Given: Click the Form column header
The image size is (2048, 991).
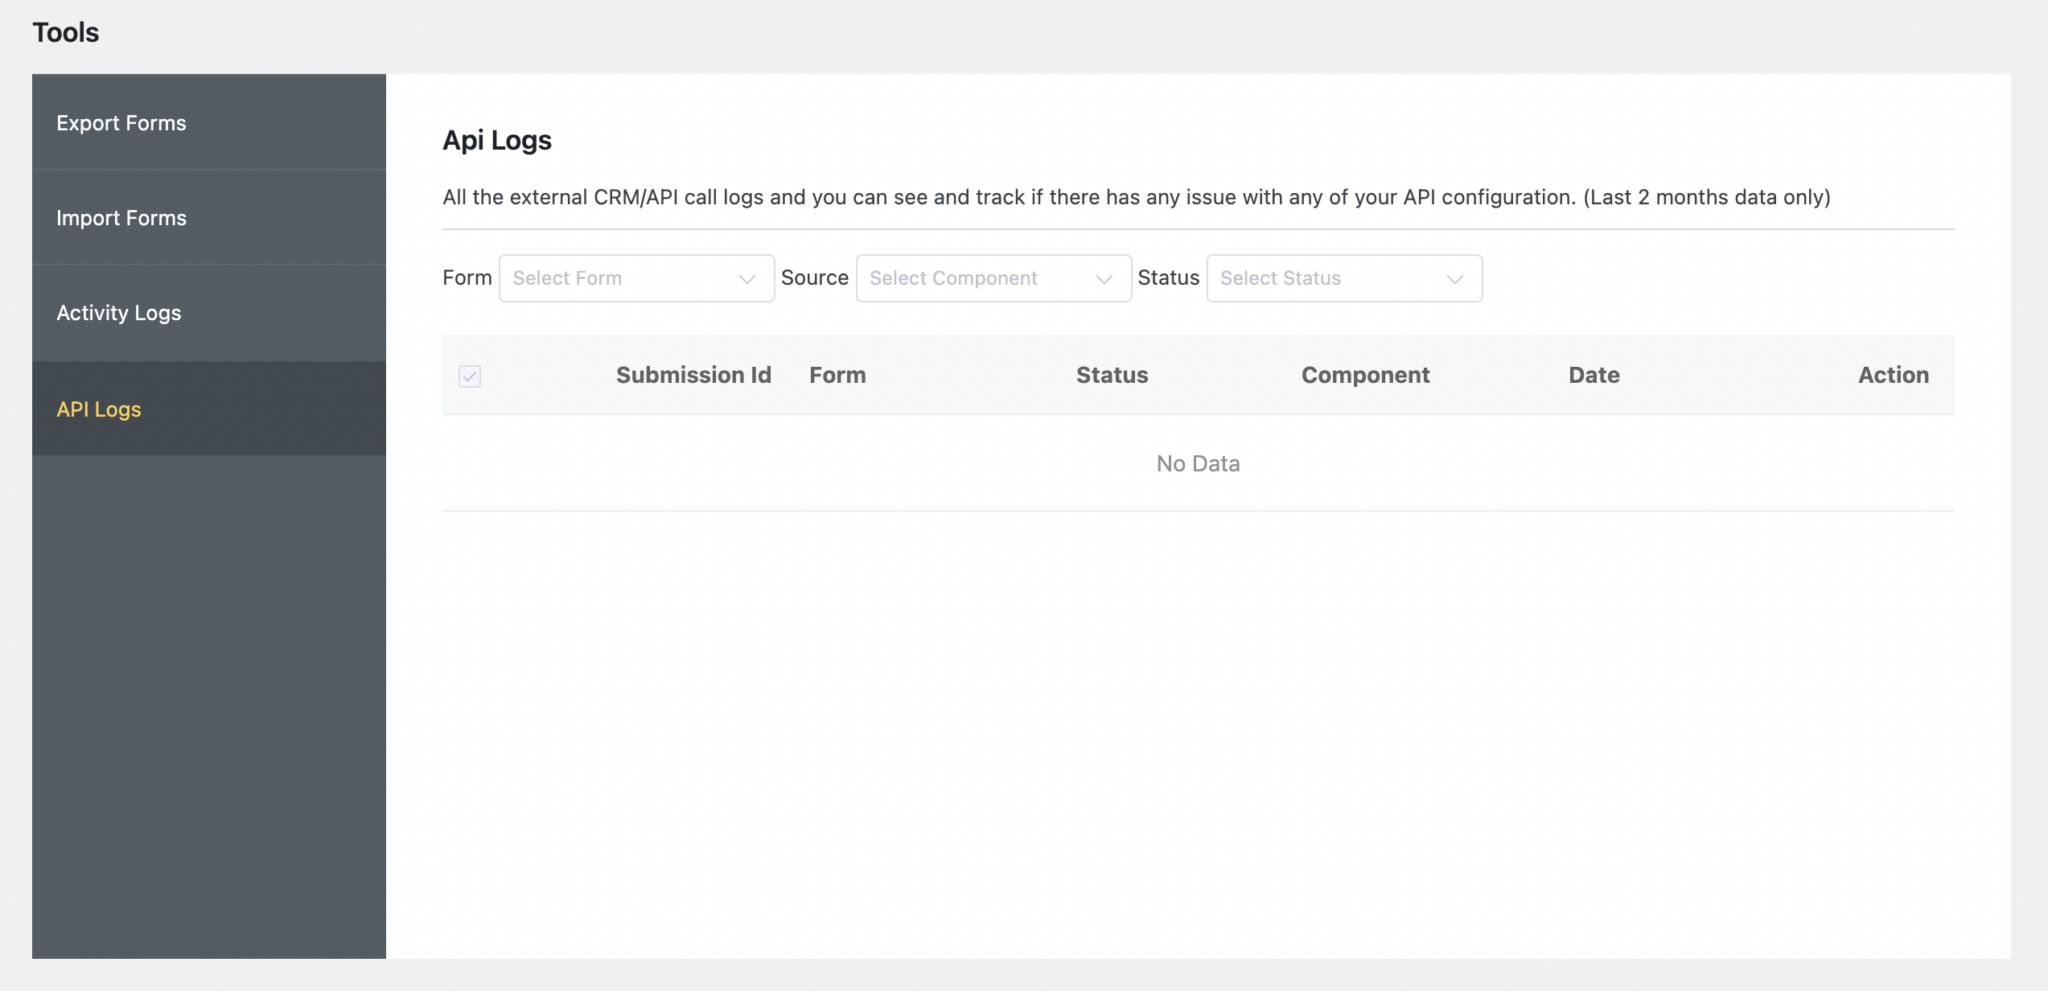Looking at the screenshot, I should tap(838, 375).
